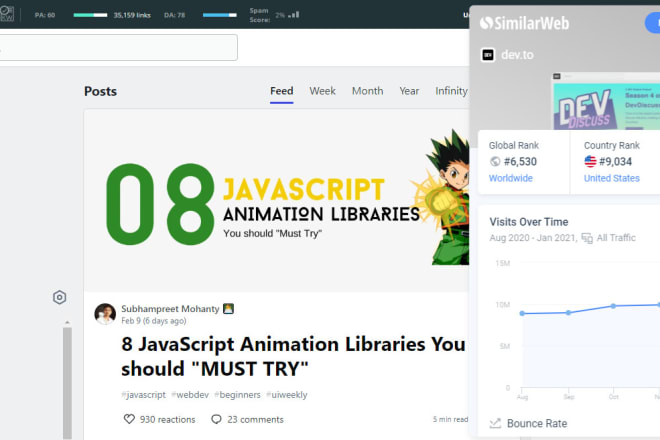The image size is (660, 440).
Task: Click the 930 reactions button
Action: tap(160, 419)
